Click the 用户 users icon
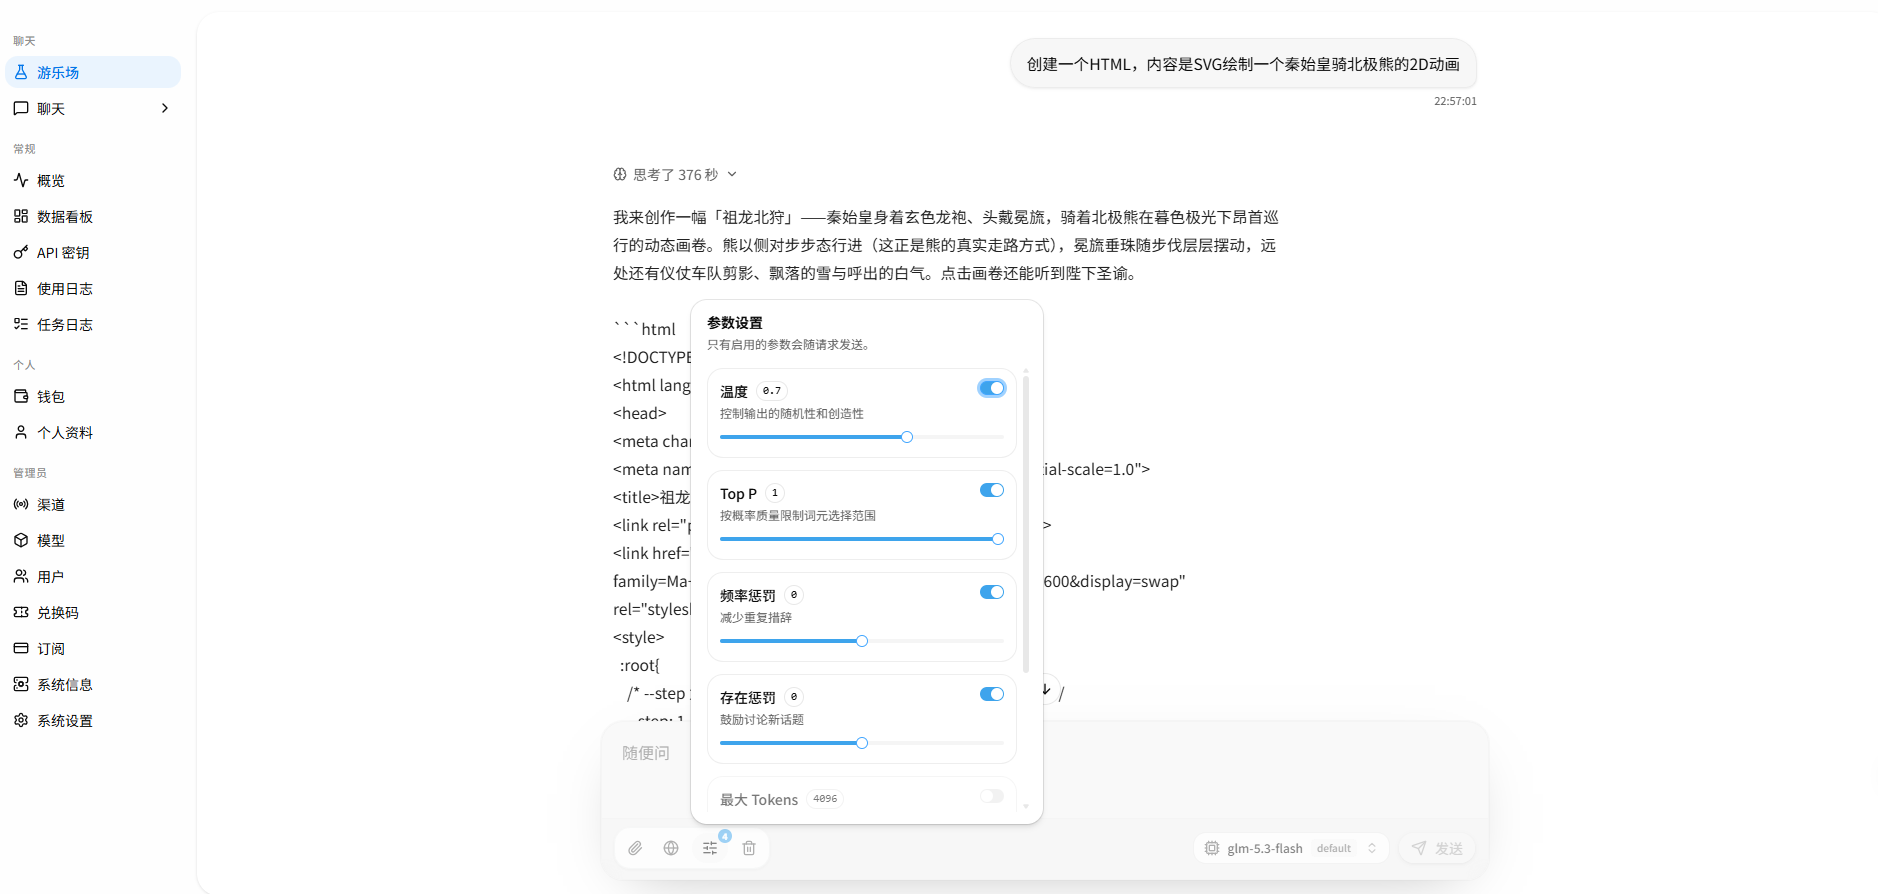1878x894 pixels. coord(21,576)
